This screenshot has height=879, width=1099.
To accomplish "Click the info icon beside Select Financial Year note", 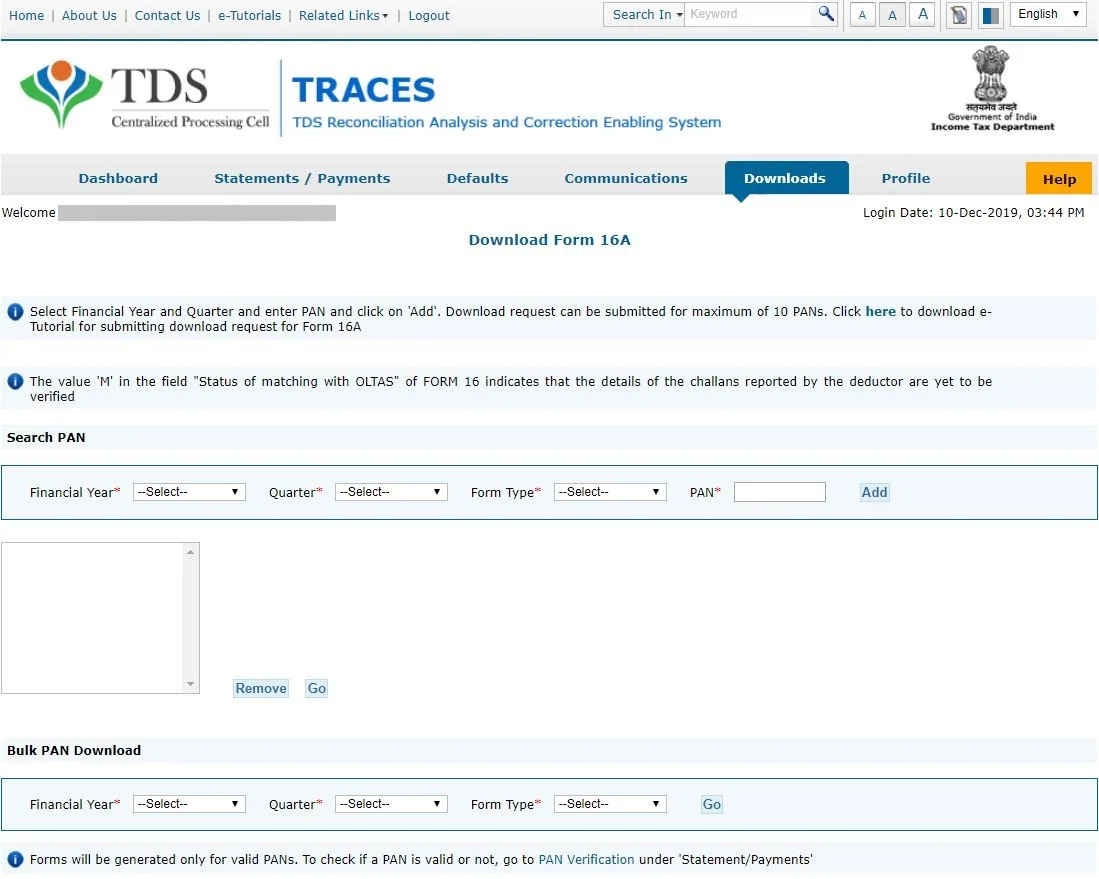I will (x=15, y=312).
